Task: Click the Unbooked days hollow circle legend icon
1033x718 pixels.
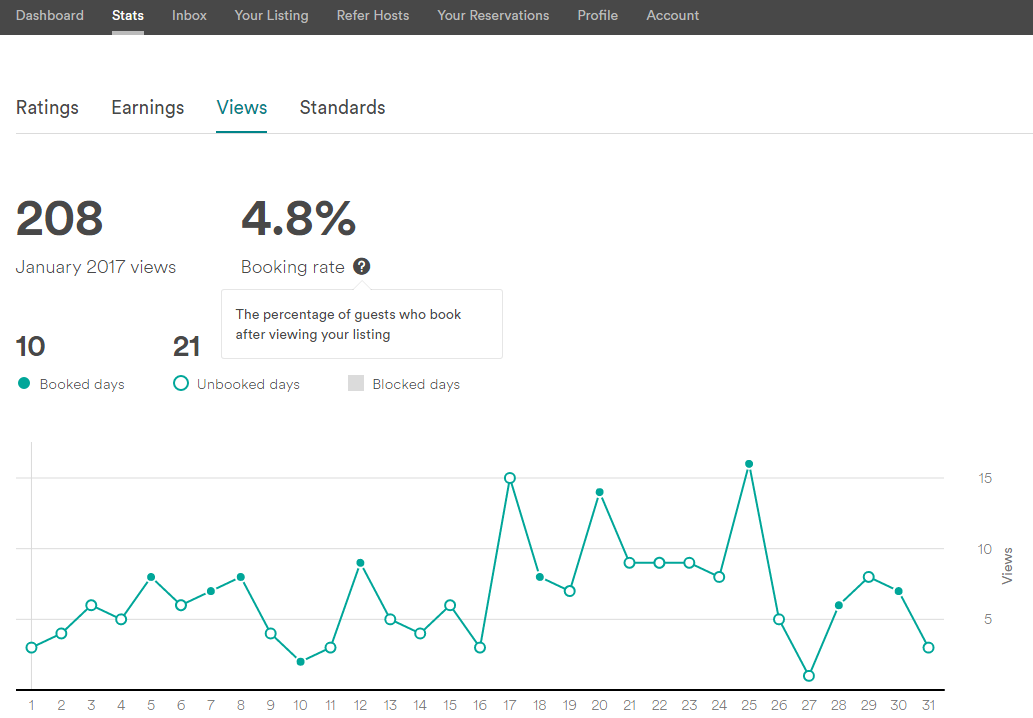Action: click(181, 383)
